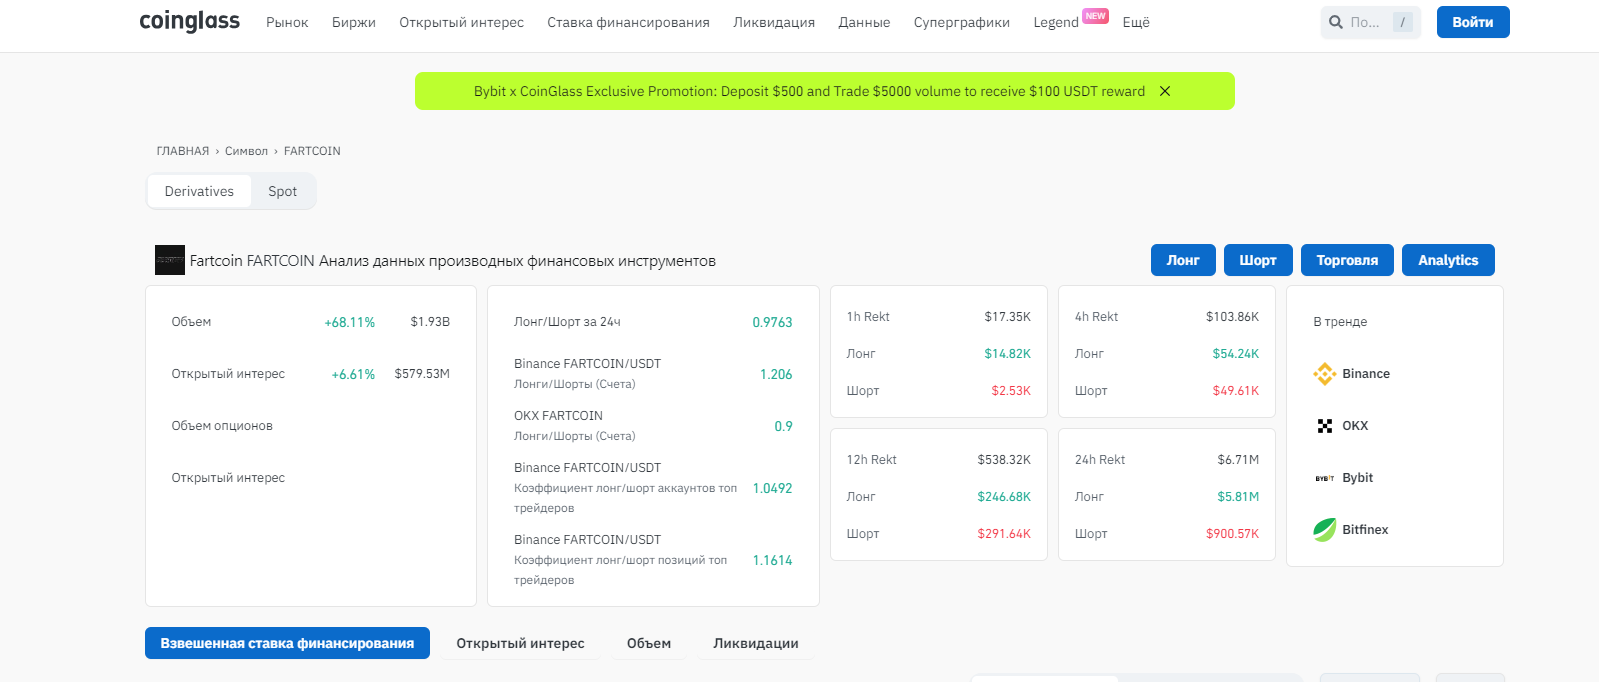Image resolution: width=1599 pixels, height=682 pixels.
Task: Click the NEW badge beside Legend
Action: click(x=1096, y=16)
